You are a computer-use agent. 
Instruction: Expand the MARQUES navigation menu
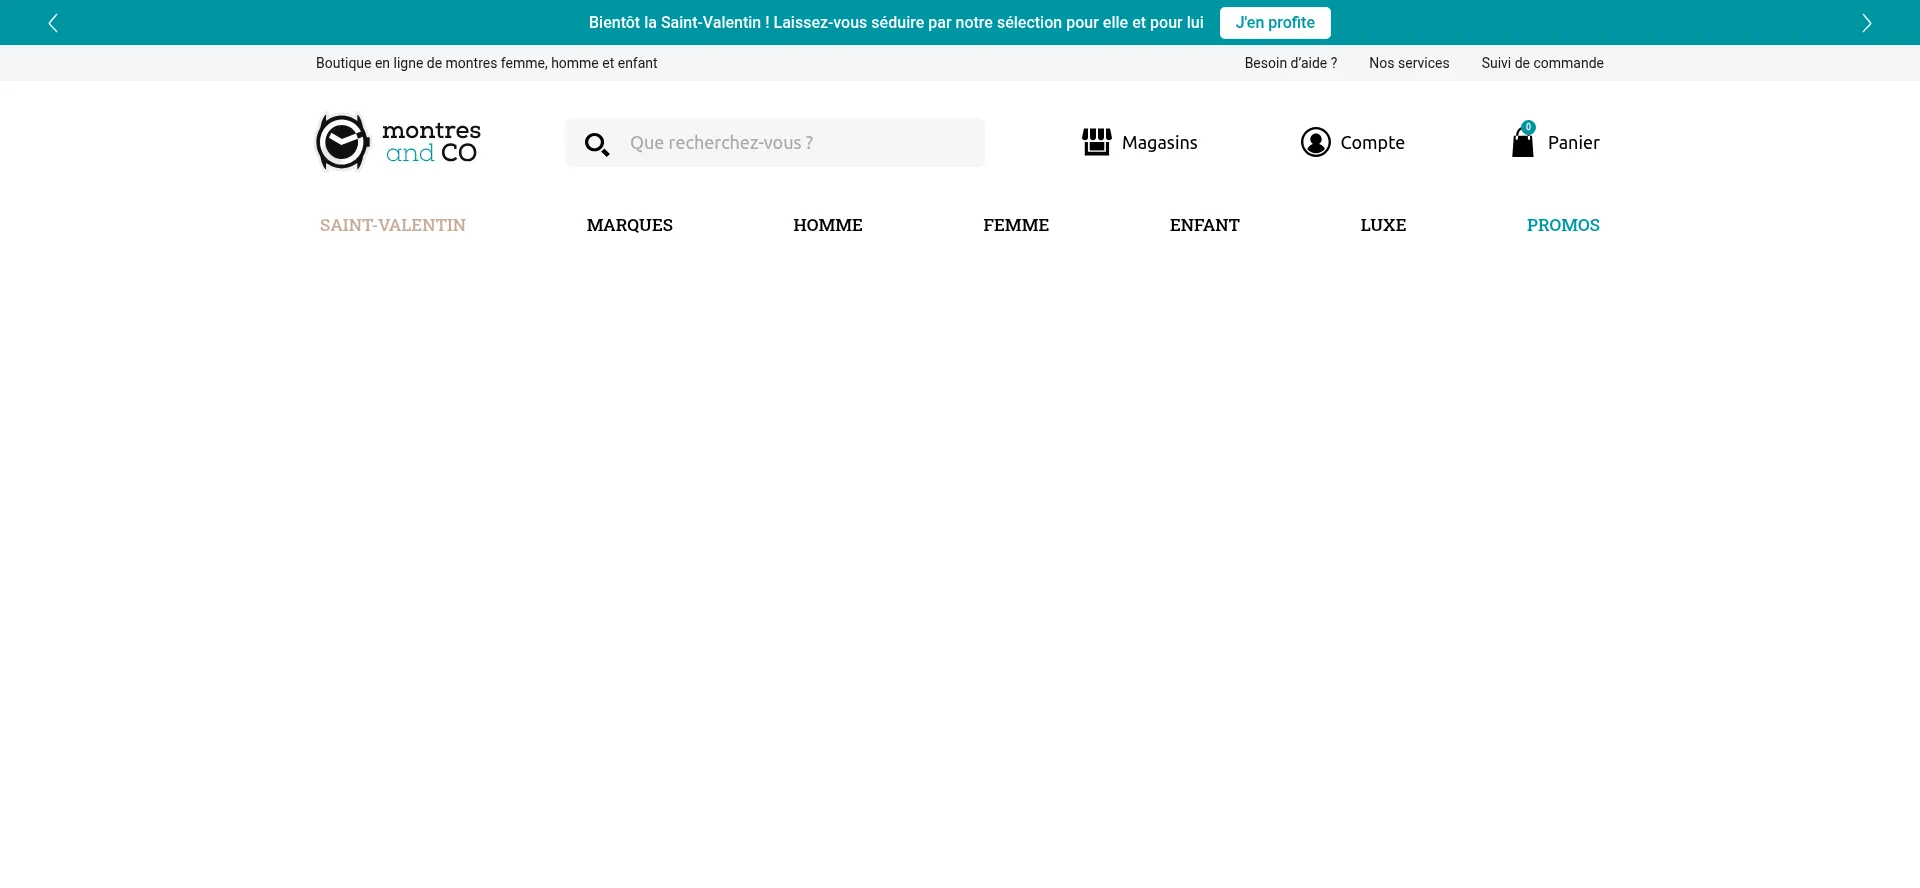pos(629,225)
